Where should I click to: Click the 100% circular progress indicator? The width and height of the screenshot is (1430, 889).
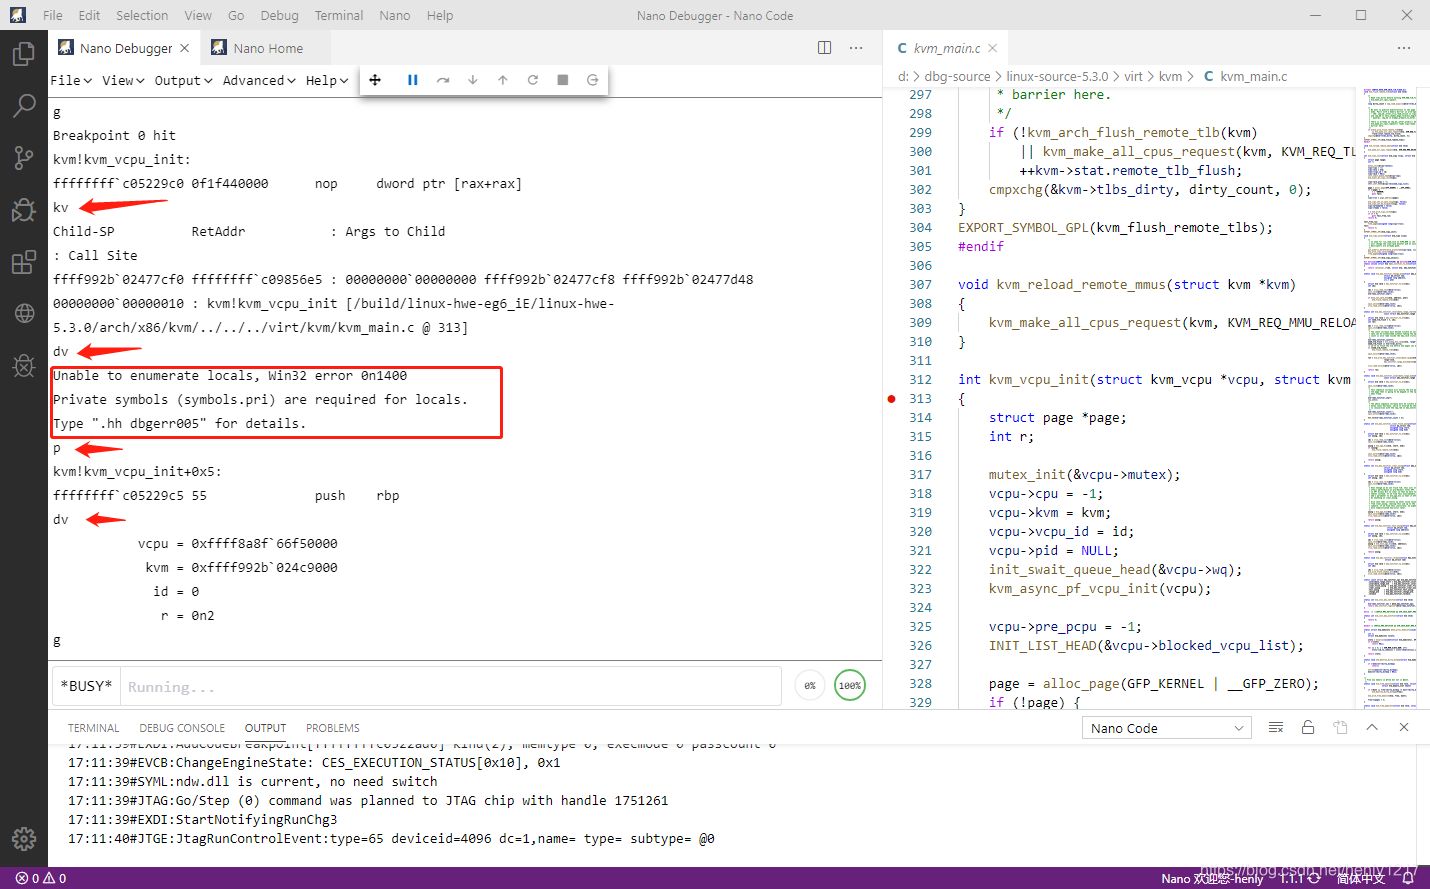(x=850, y=686)
